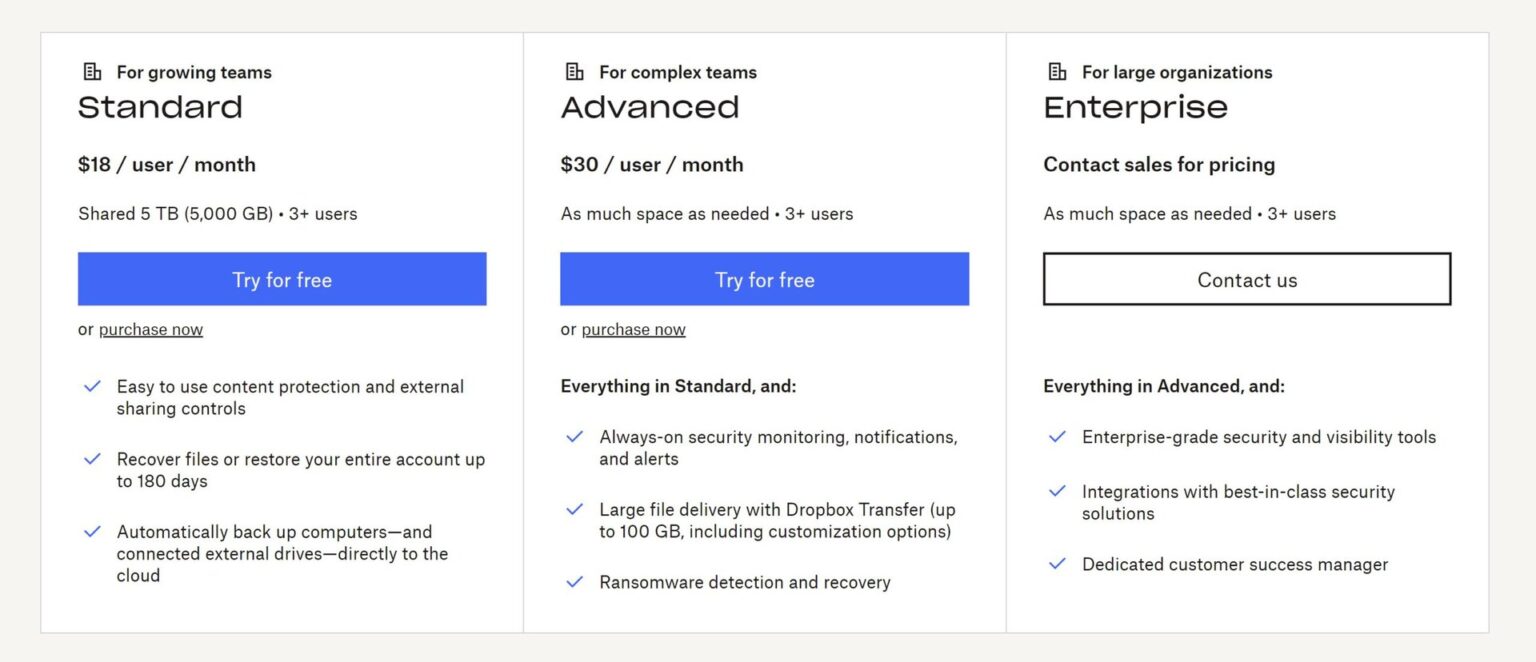Click the building icon above Enterprise plan
1536x662 pixels.
coord(1057,70)
